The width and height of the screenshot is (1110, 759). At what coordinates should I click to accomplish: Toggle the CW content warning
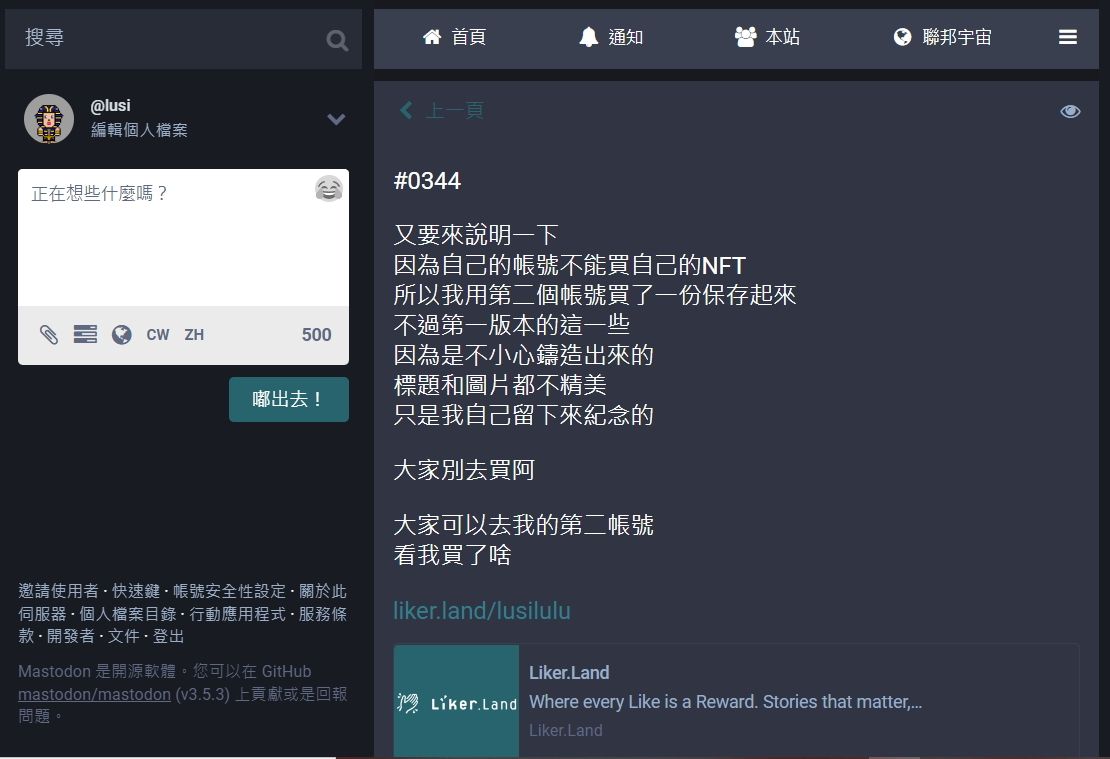[x=158, y=334]
